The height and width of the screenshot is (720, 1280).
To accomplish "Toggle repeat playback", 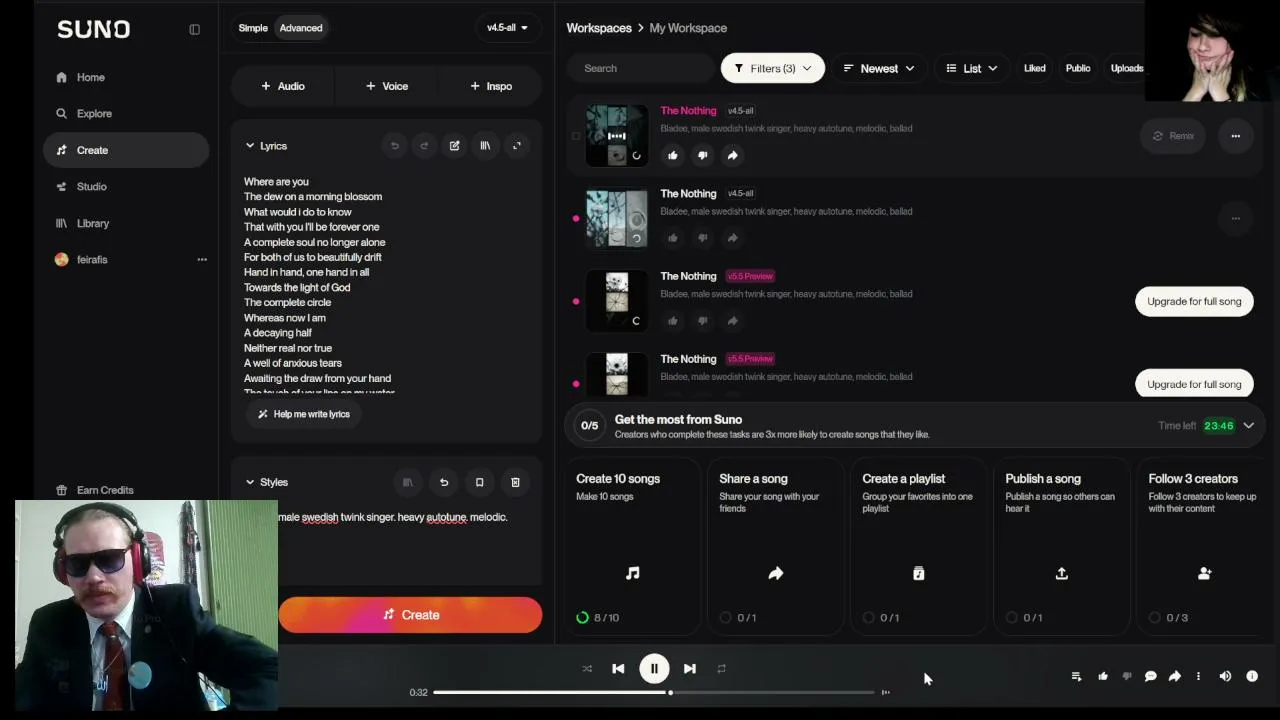I will (x=721, y=669).
